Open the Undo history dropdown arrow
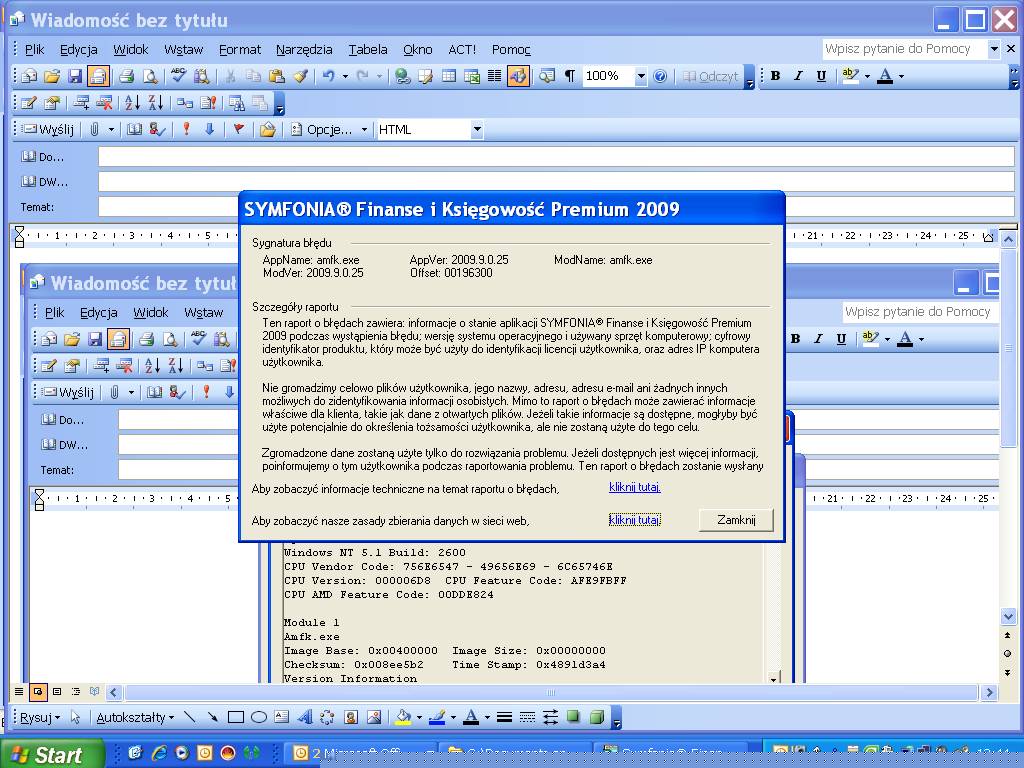The image size is (1024, 768). click(345, 76)
